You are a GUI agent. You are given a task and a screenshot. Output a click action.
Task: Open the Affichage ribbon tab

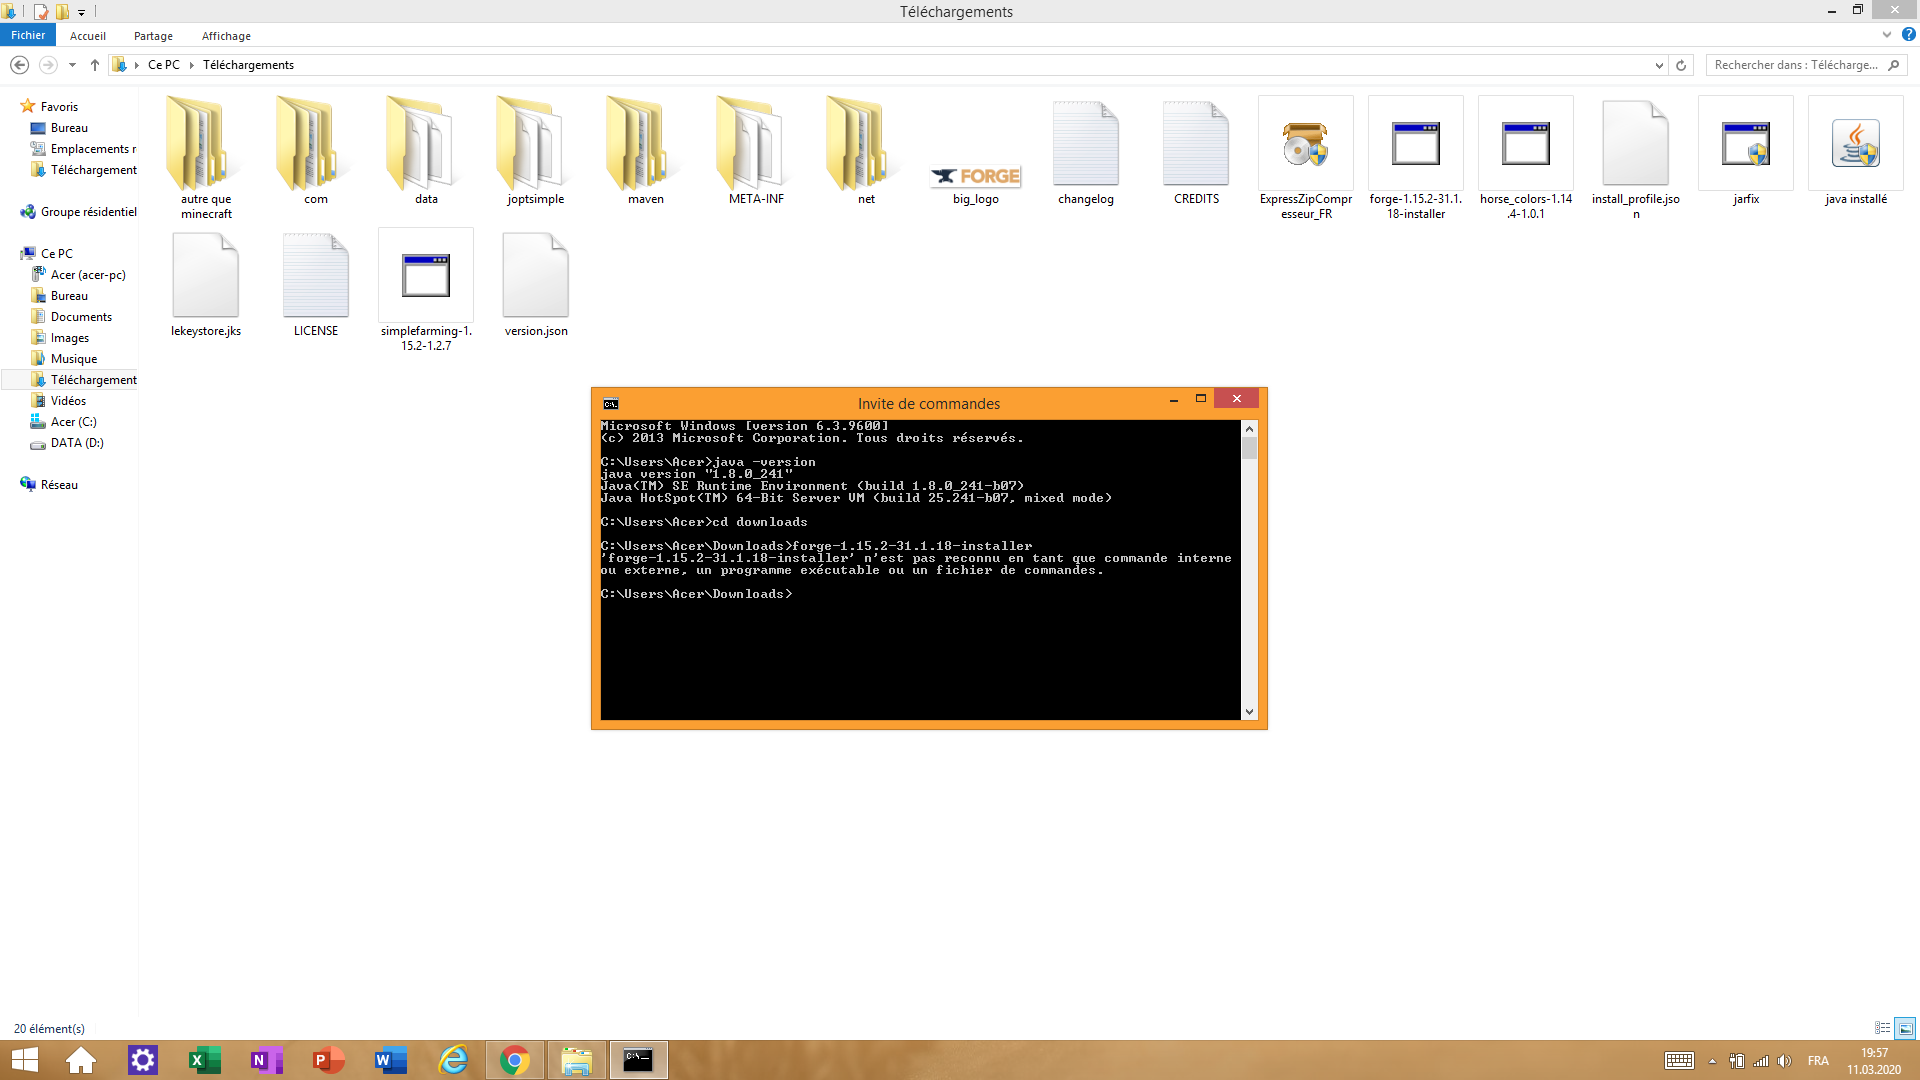pyautogui.click(x=226, y=36)
